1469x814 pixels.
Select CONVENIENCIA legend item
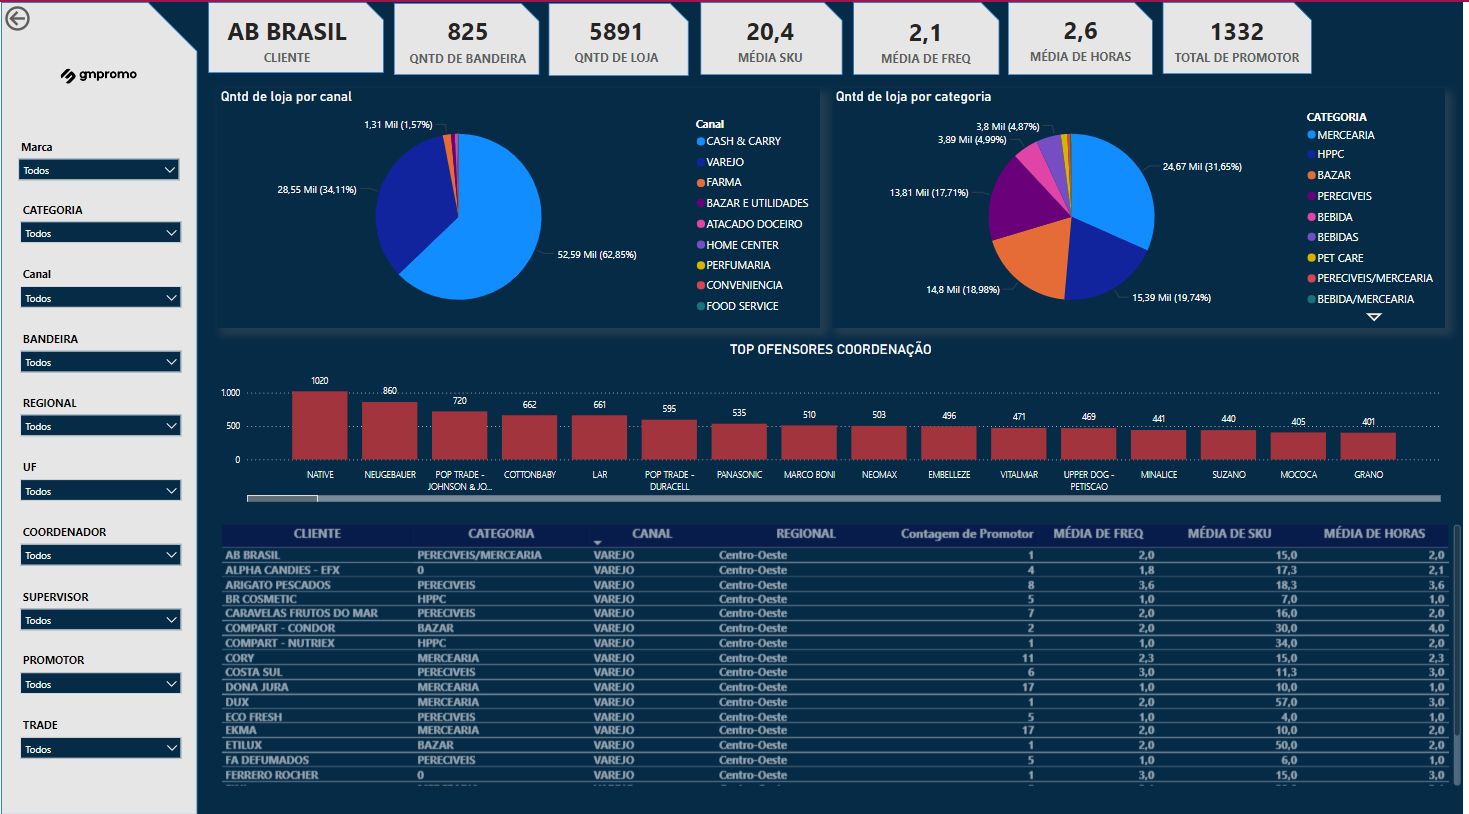click(x=739, y=285)
